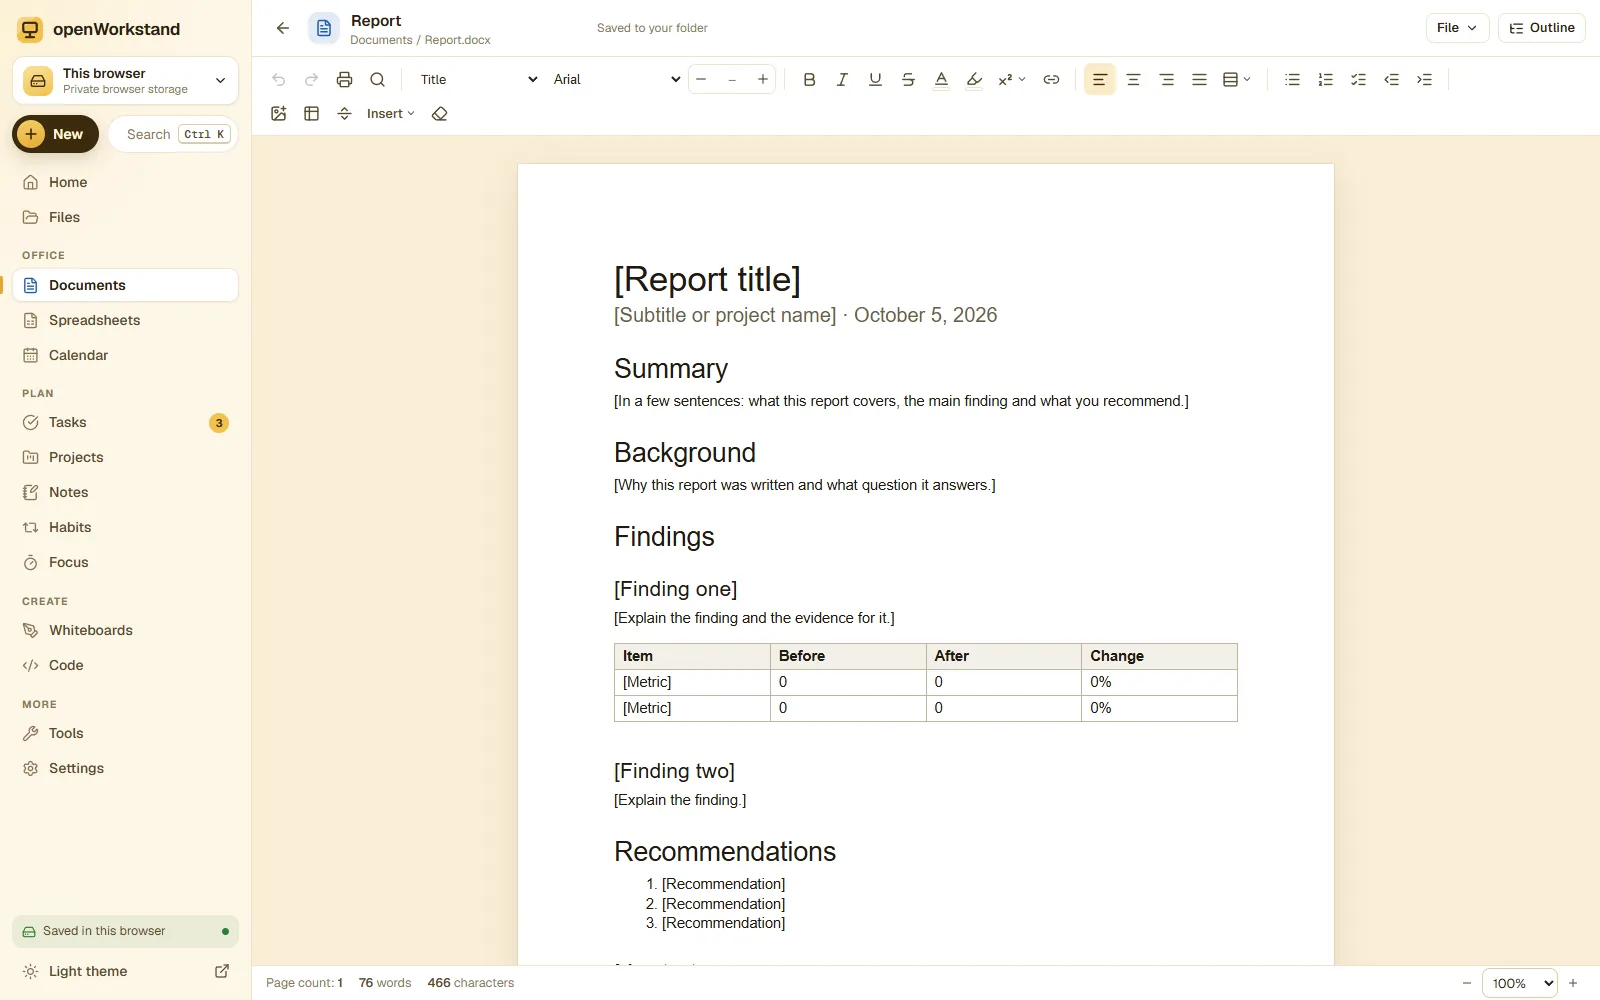Click the Search field

pos(172,134)
